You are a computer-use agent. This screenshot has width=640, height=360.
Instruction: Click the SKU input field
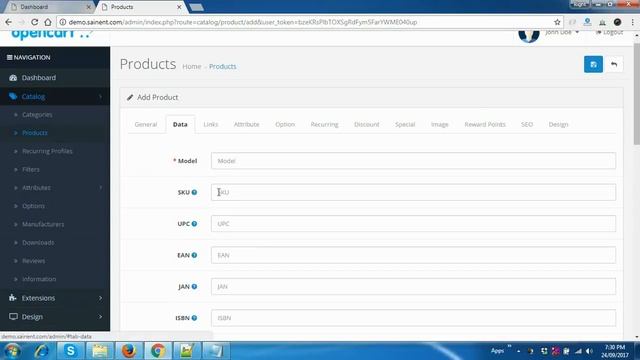click(x=413, y=192)
